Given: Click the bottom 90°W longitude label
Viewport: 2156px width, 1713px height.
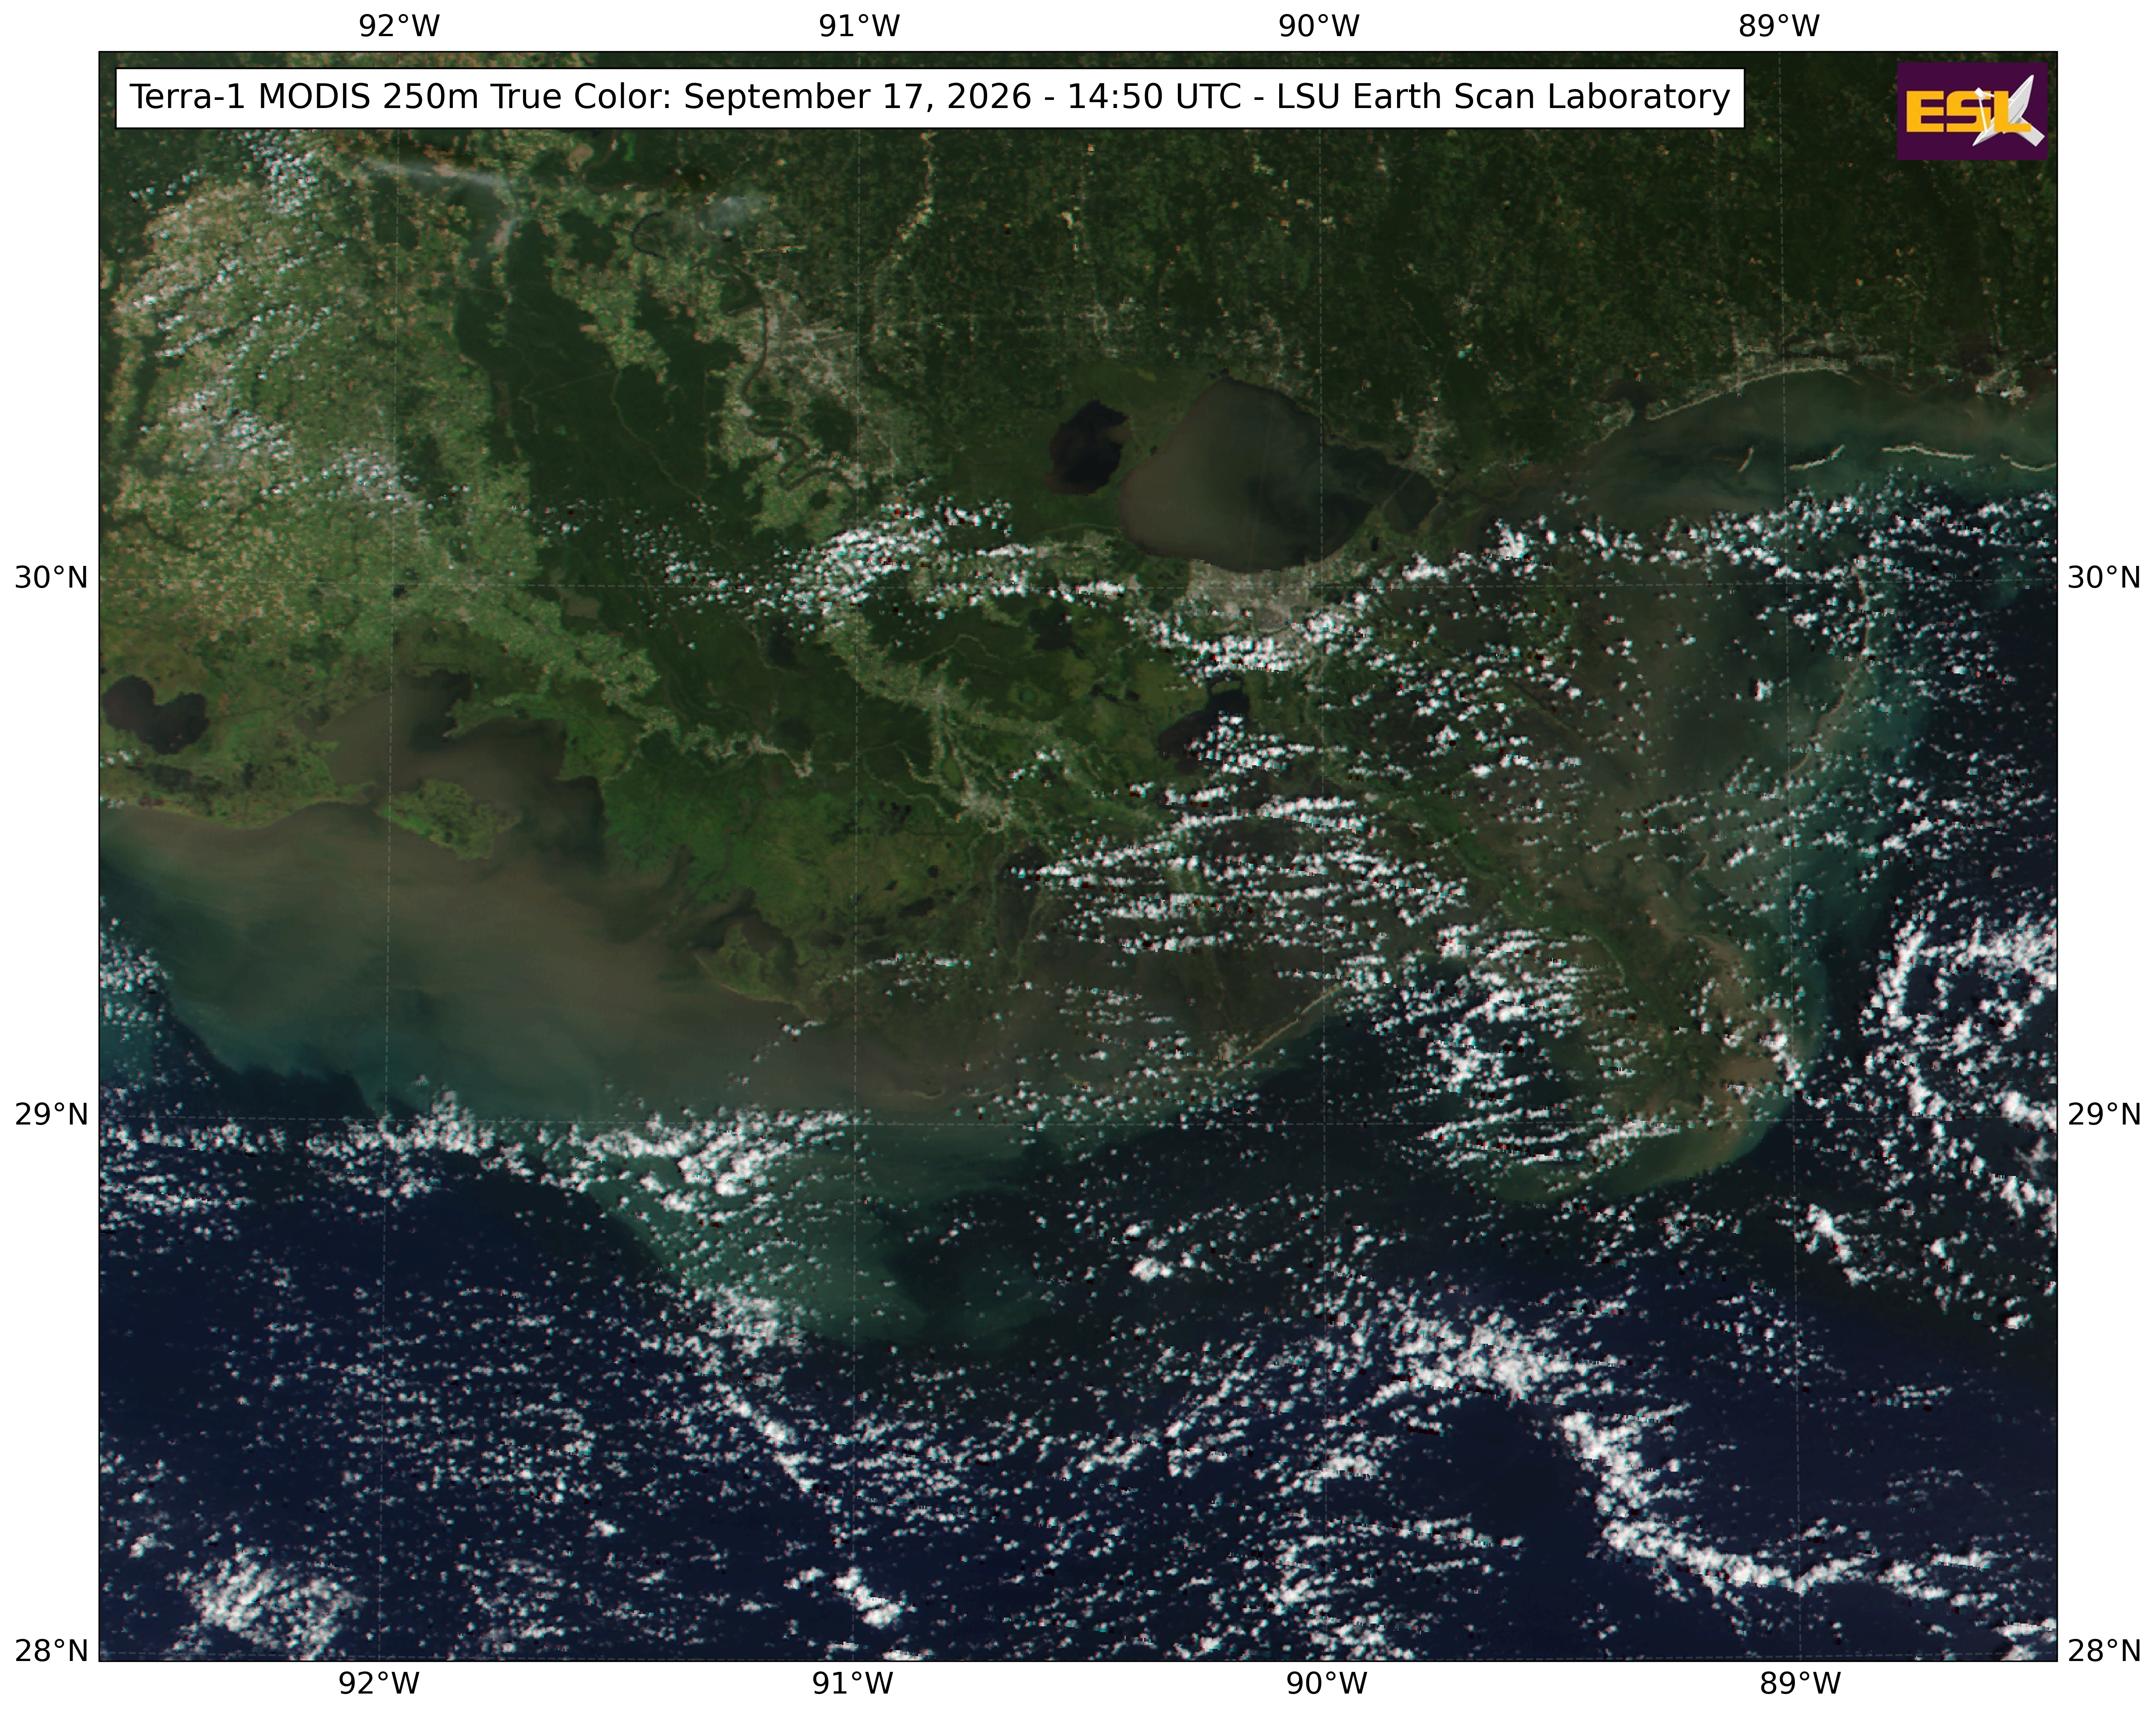Looking at the screenshot, I should 1326,1684.
